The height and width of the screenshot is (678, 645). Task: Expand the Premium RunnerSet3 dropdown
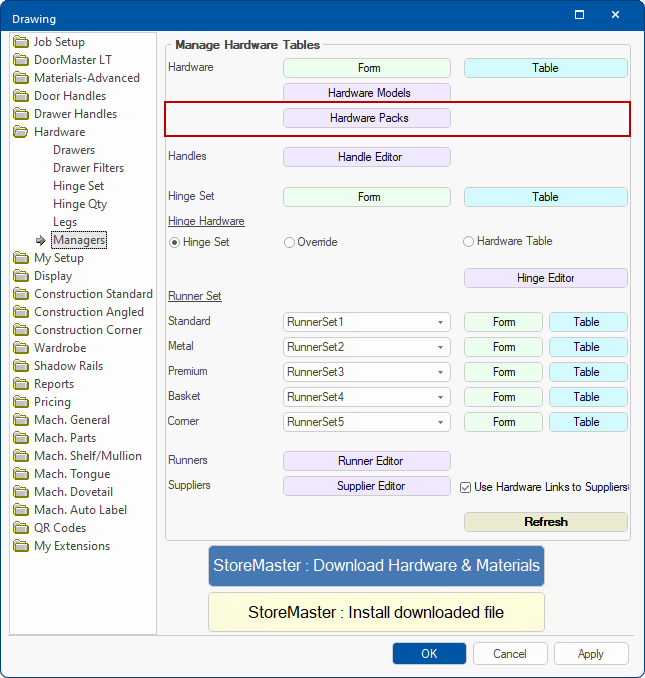coord(440,372)
